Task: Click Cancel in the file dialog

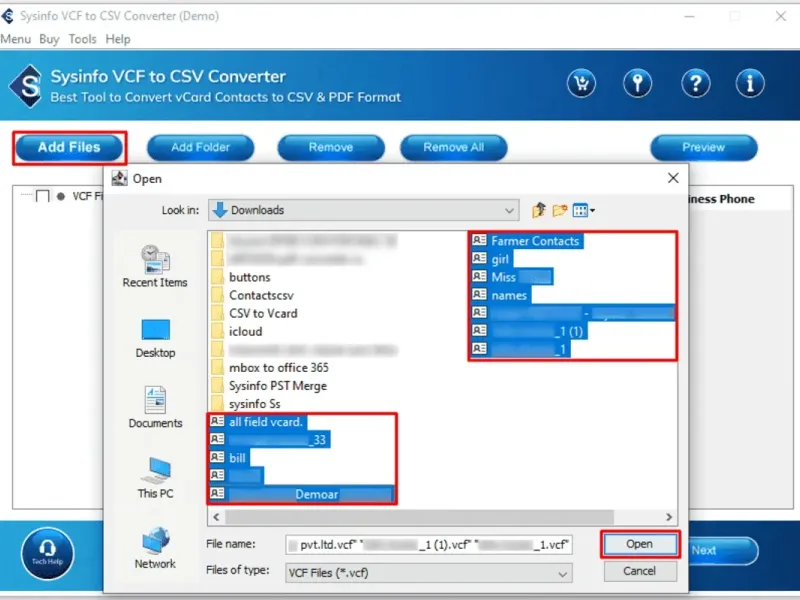Action: click(640, 571)
